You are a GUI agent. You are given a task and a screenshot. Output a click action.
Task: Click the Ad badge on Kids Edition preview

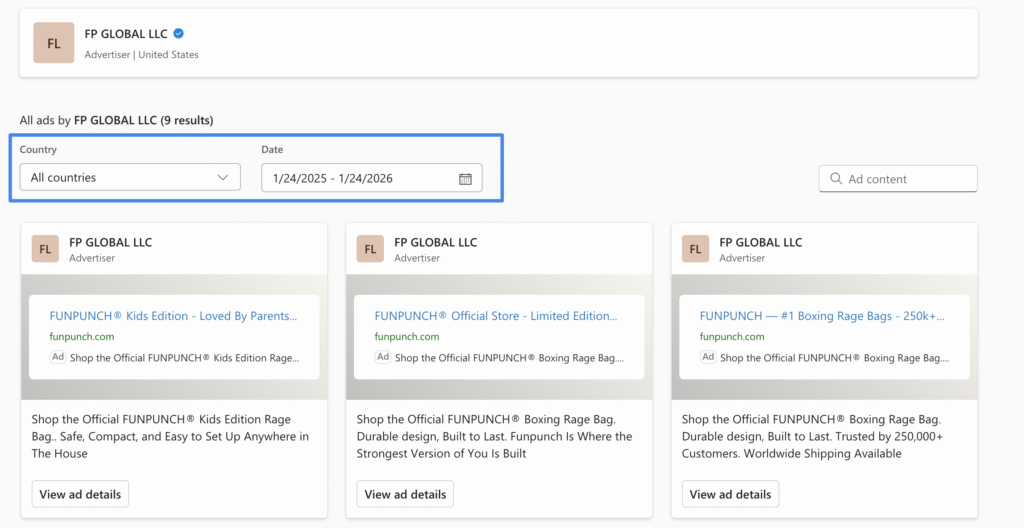[58, 357]
